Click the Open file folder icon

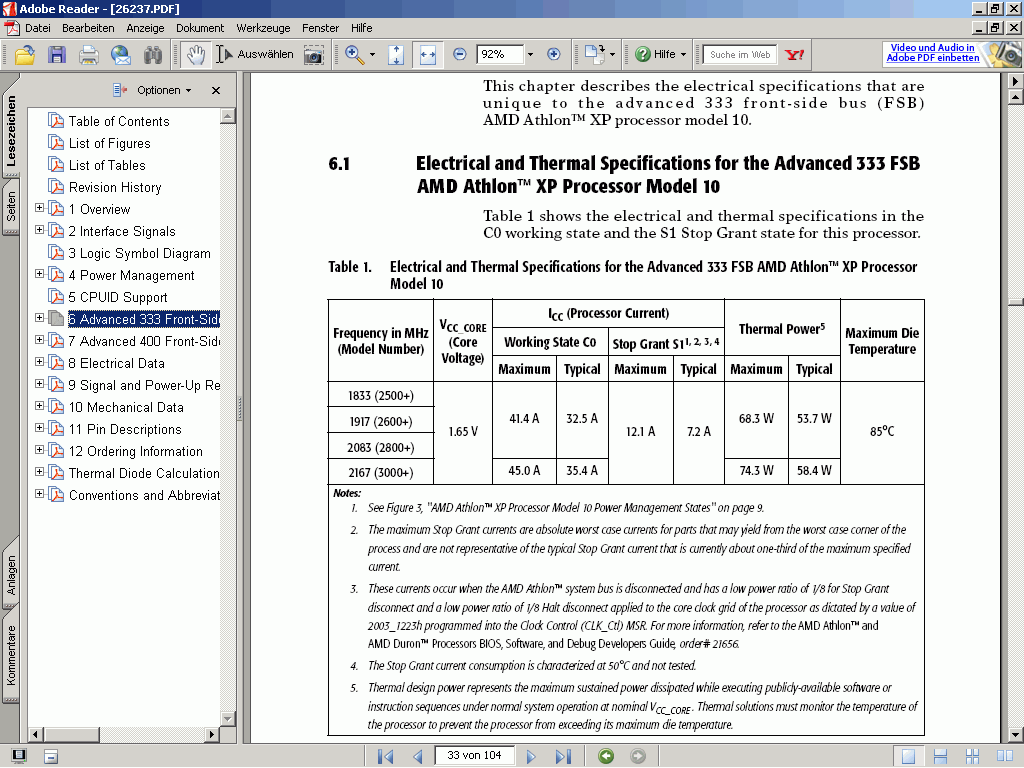(25, 55)
